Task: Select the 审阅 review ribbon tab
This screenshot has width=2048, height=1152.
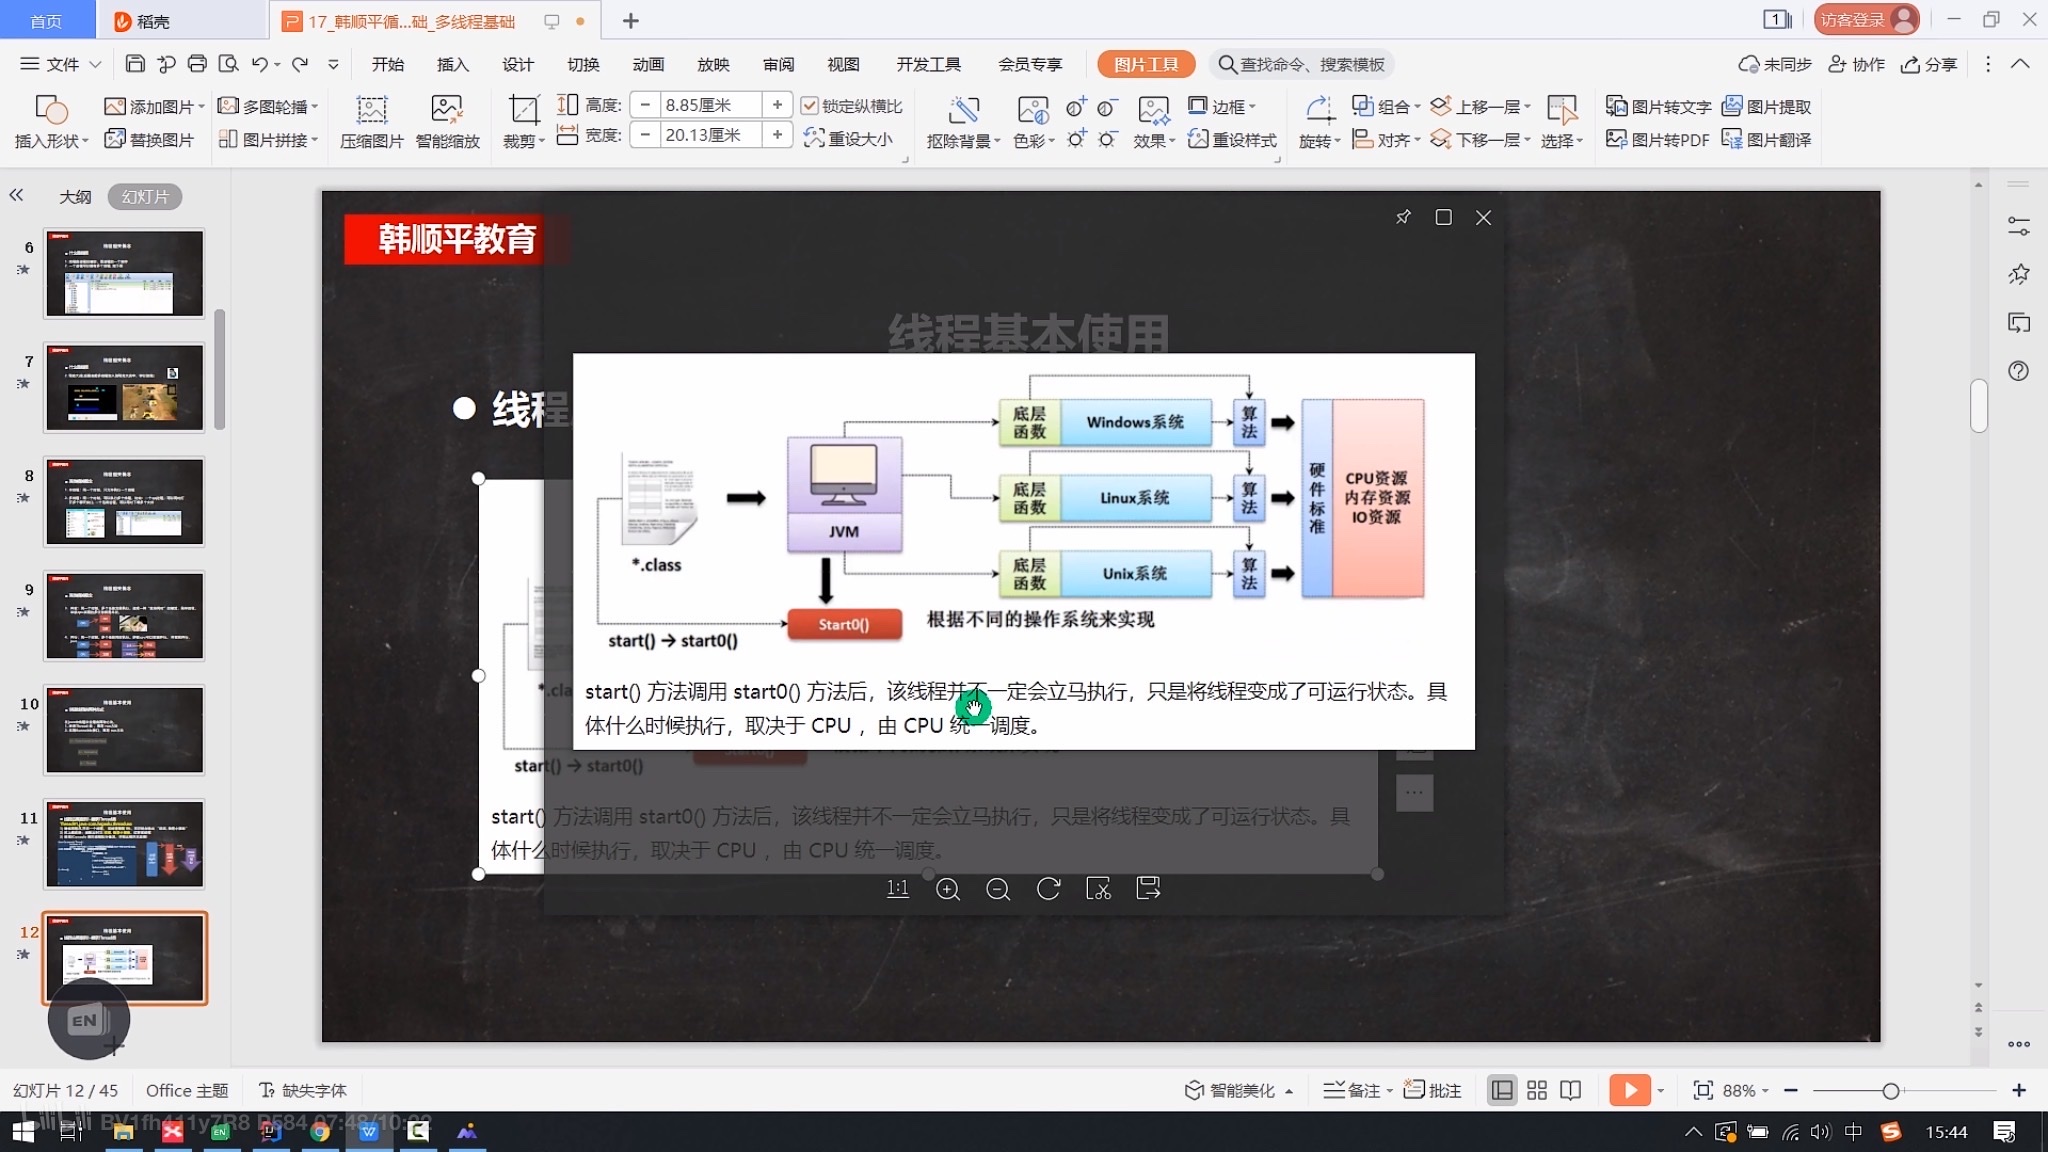Action: tap(778, 64)
